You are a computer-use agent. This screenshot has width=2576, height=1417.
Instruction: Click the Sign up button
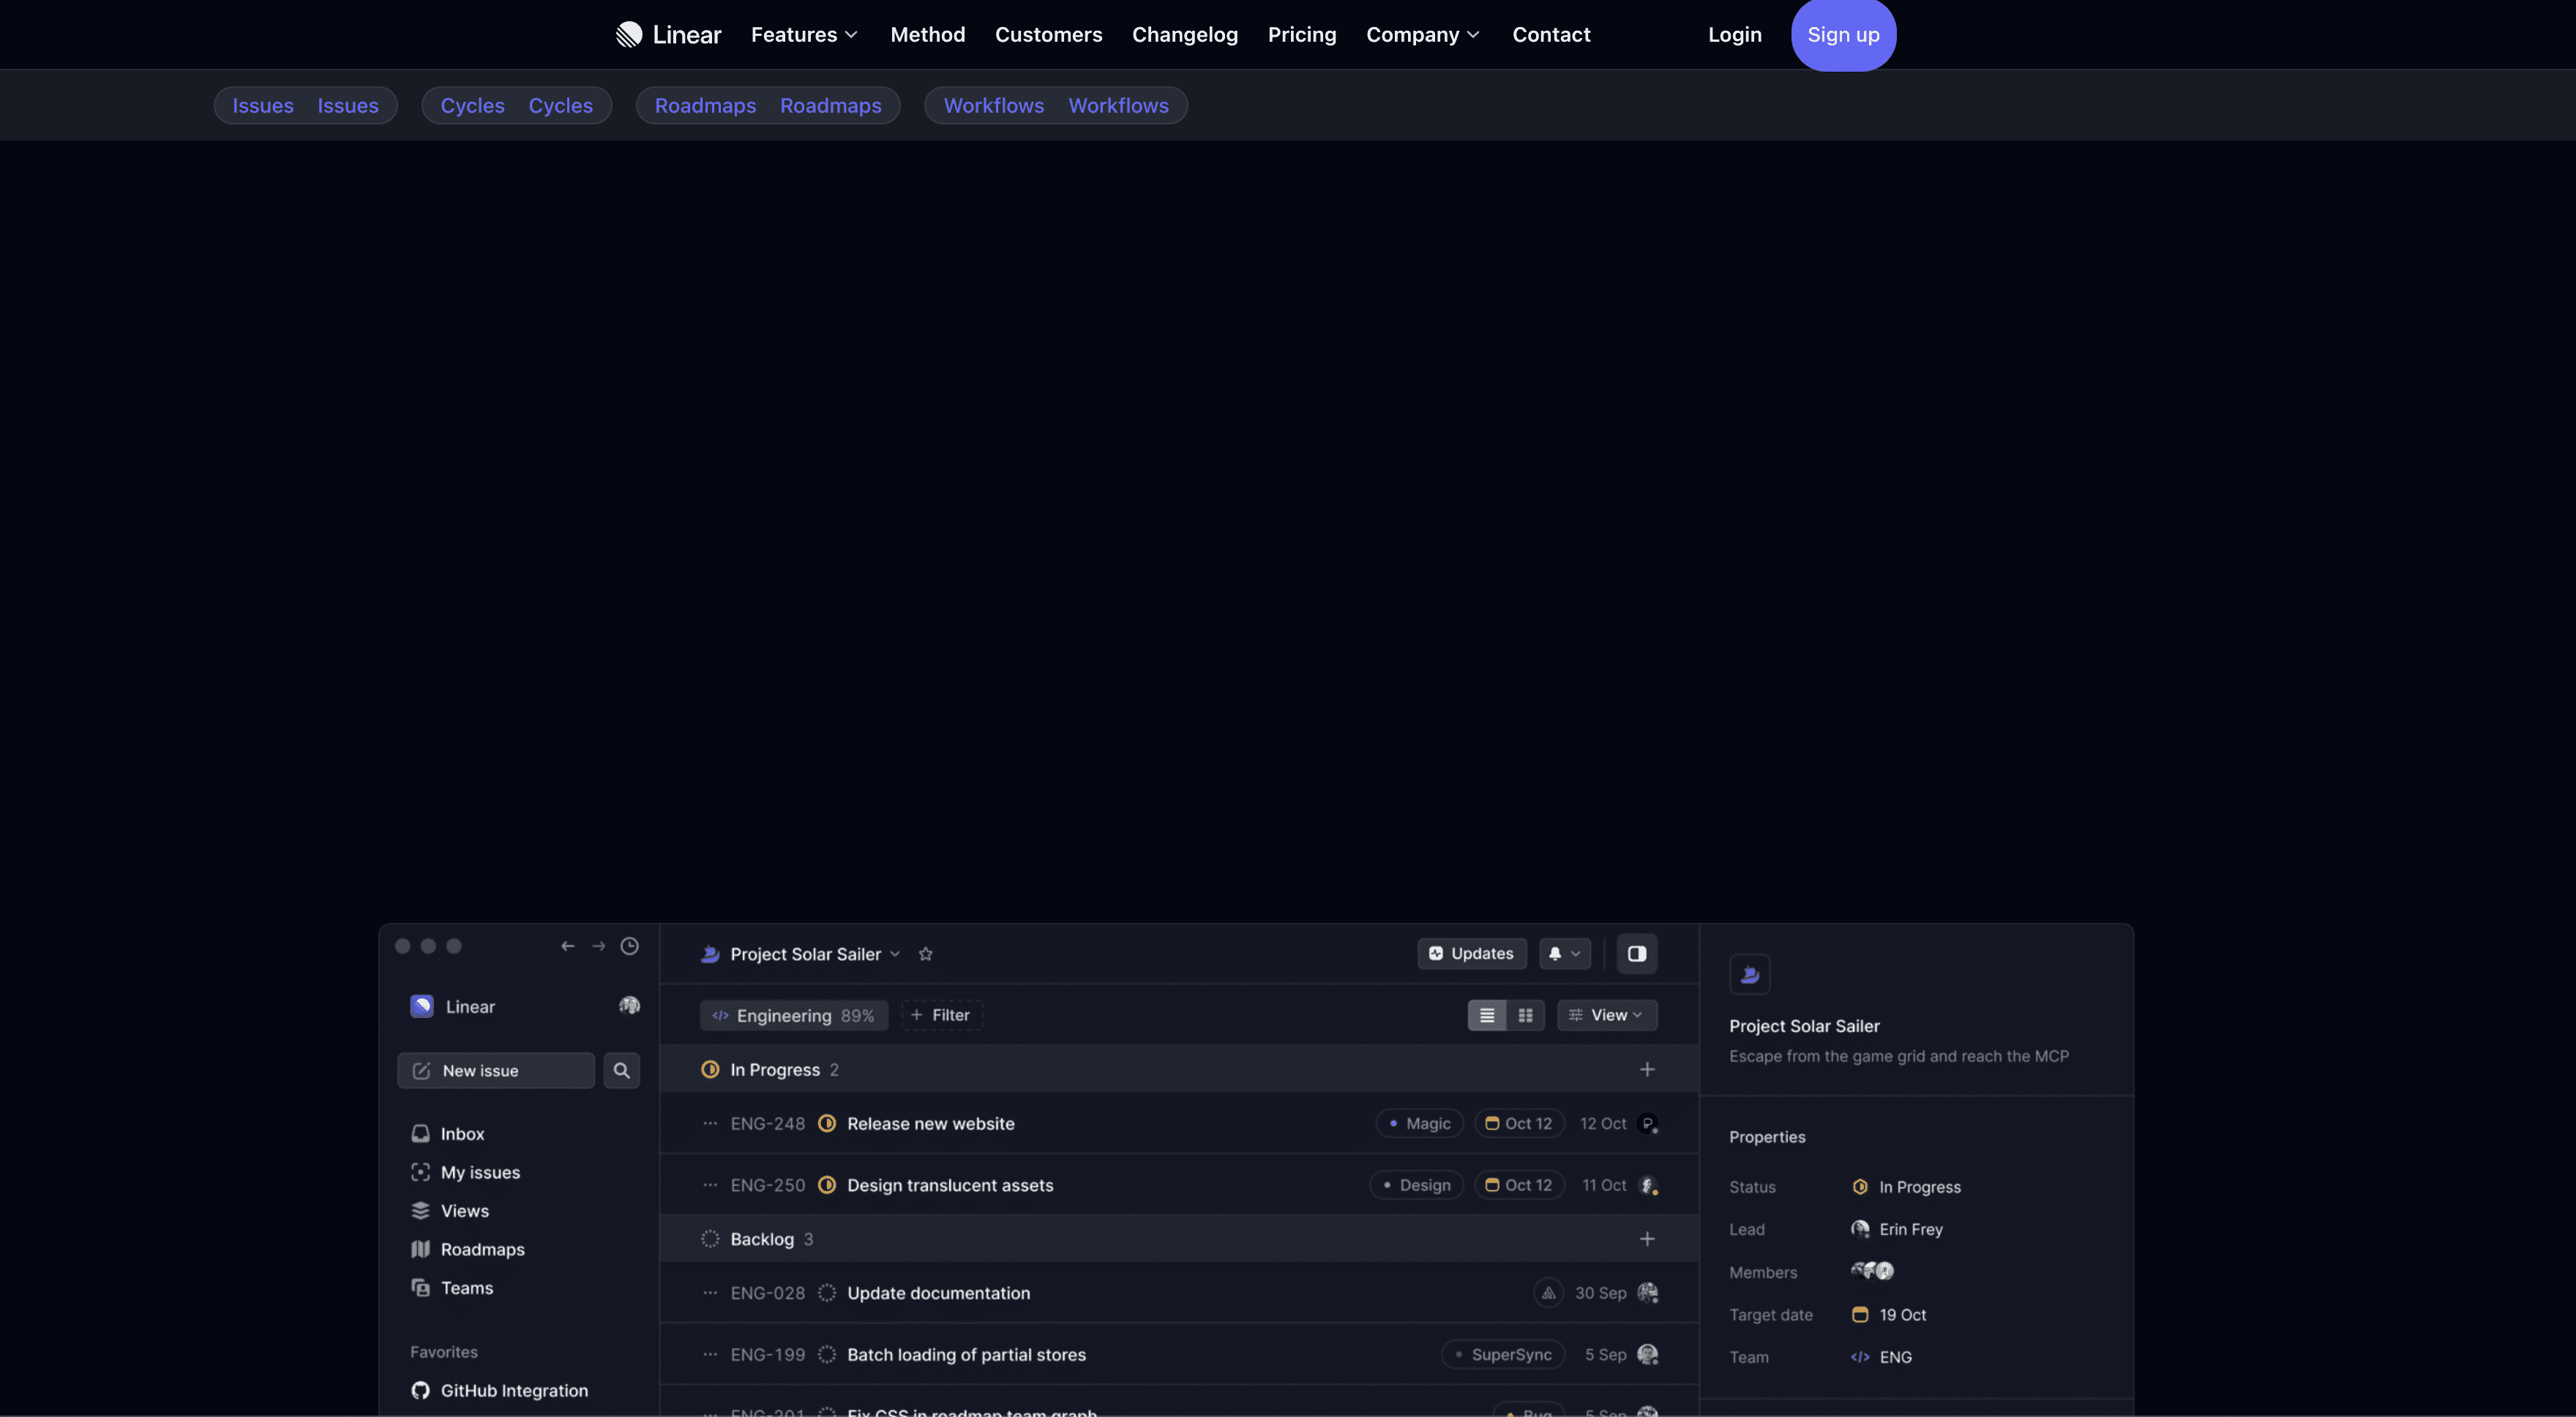point(1843,35)
